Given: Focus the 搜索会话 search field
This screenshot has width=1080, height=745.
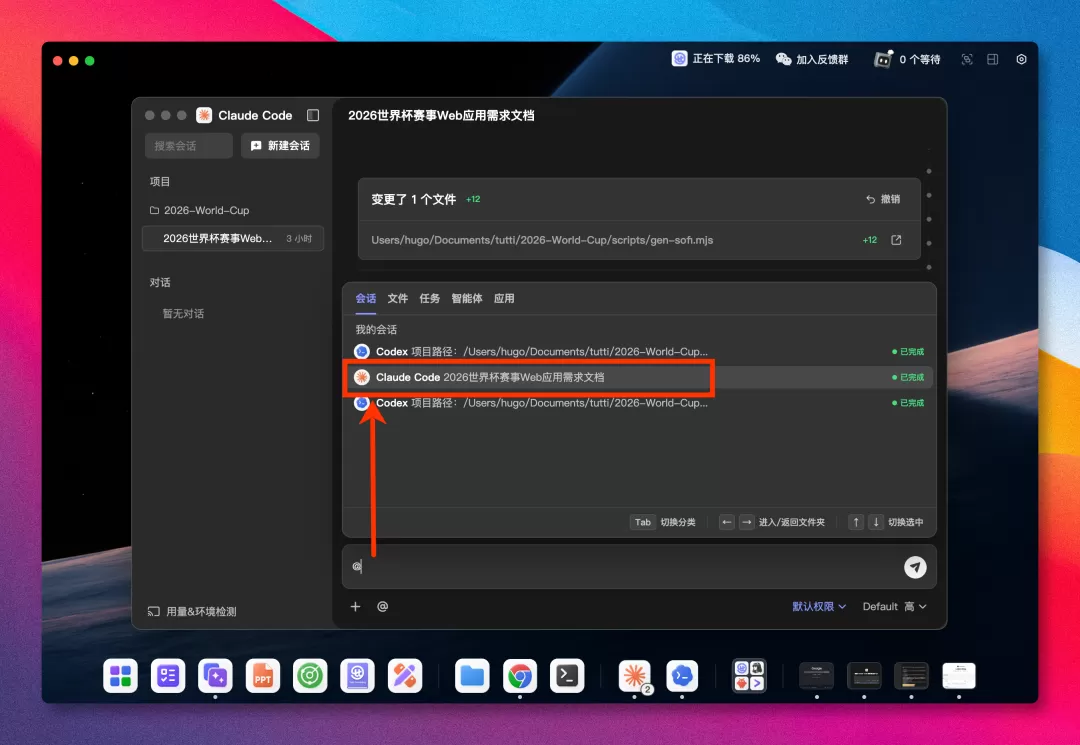Looking at the screenshot, I should point(189,146).
